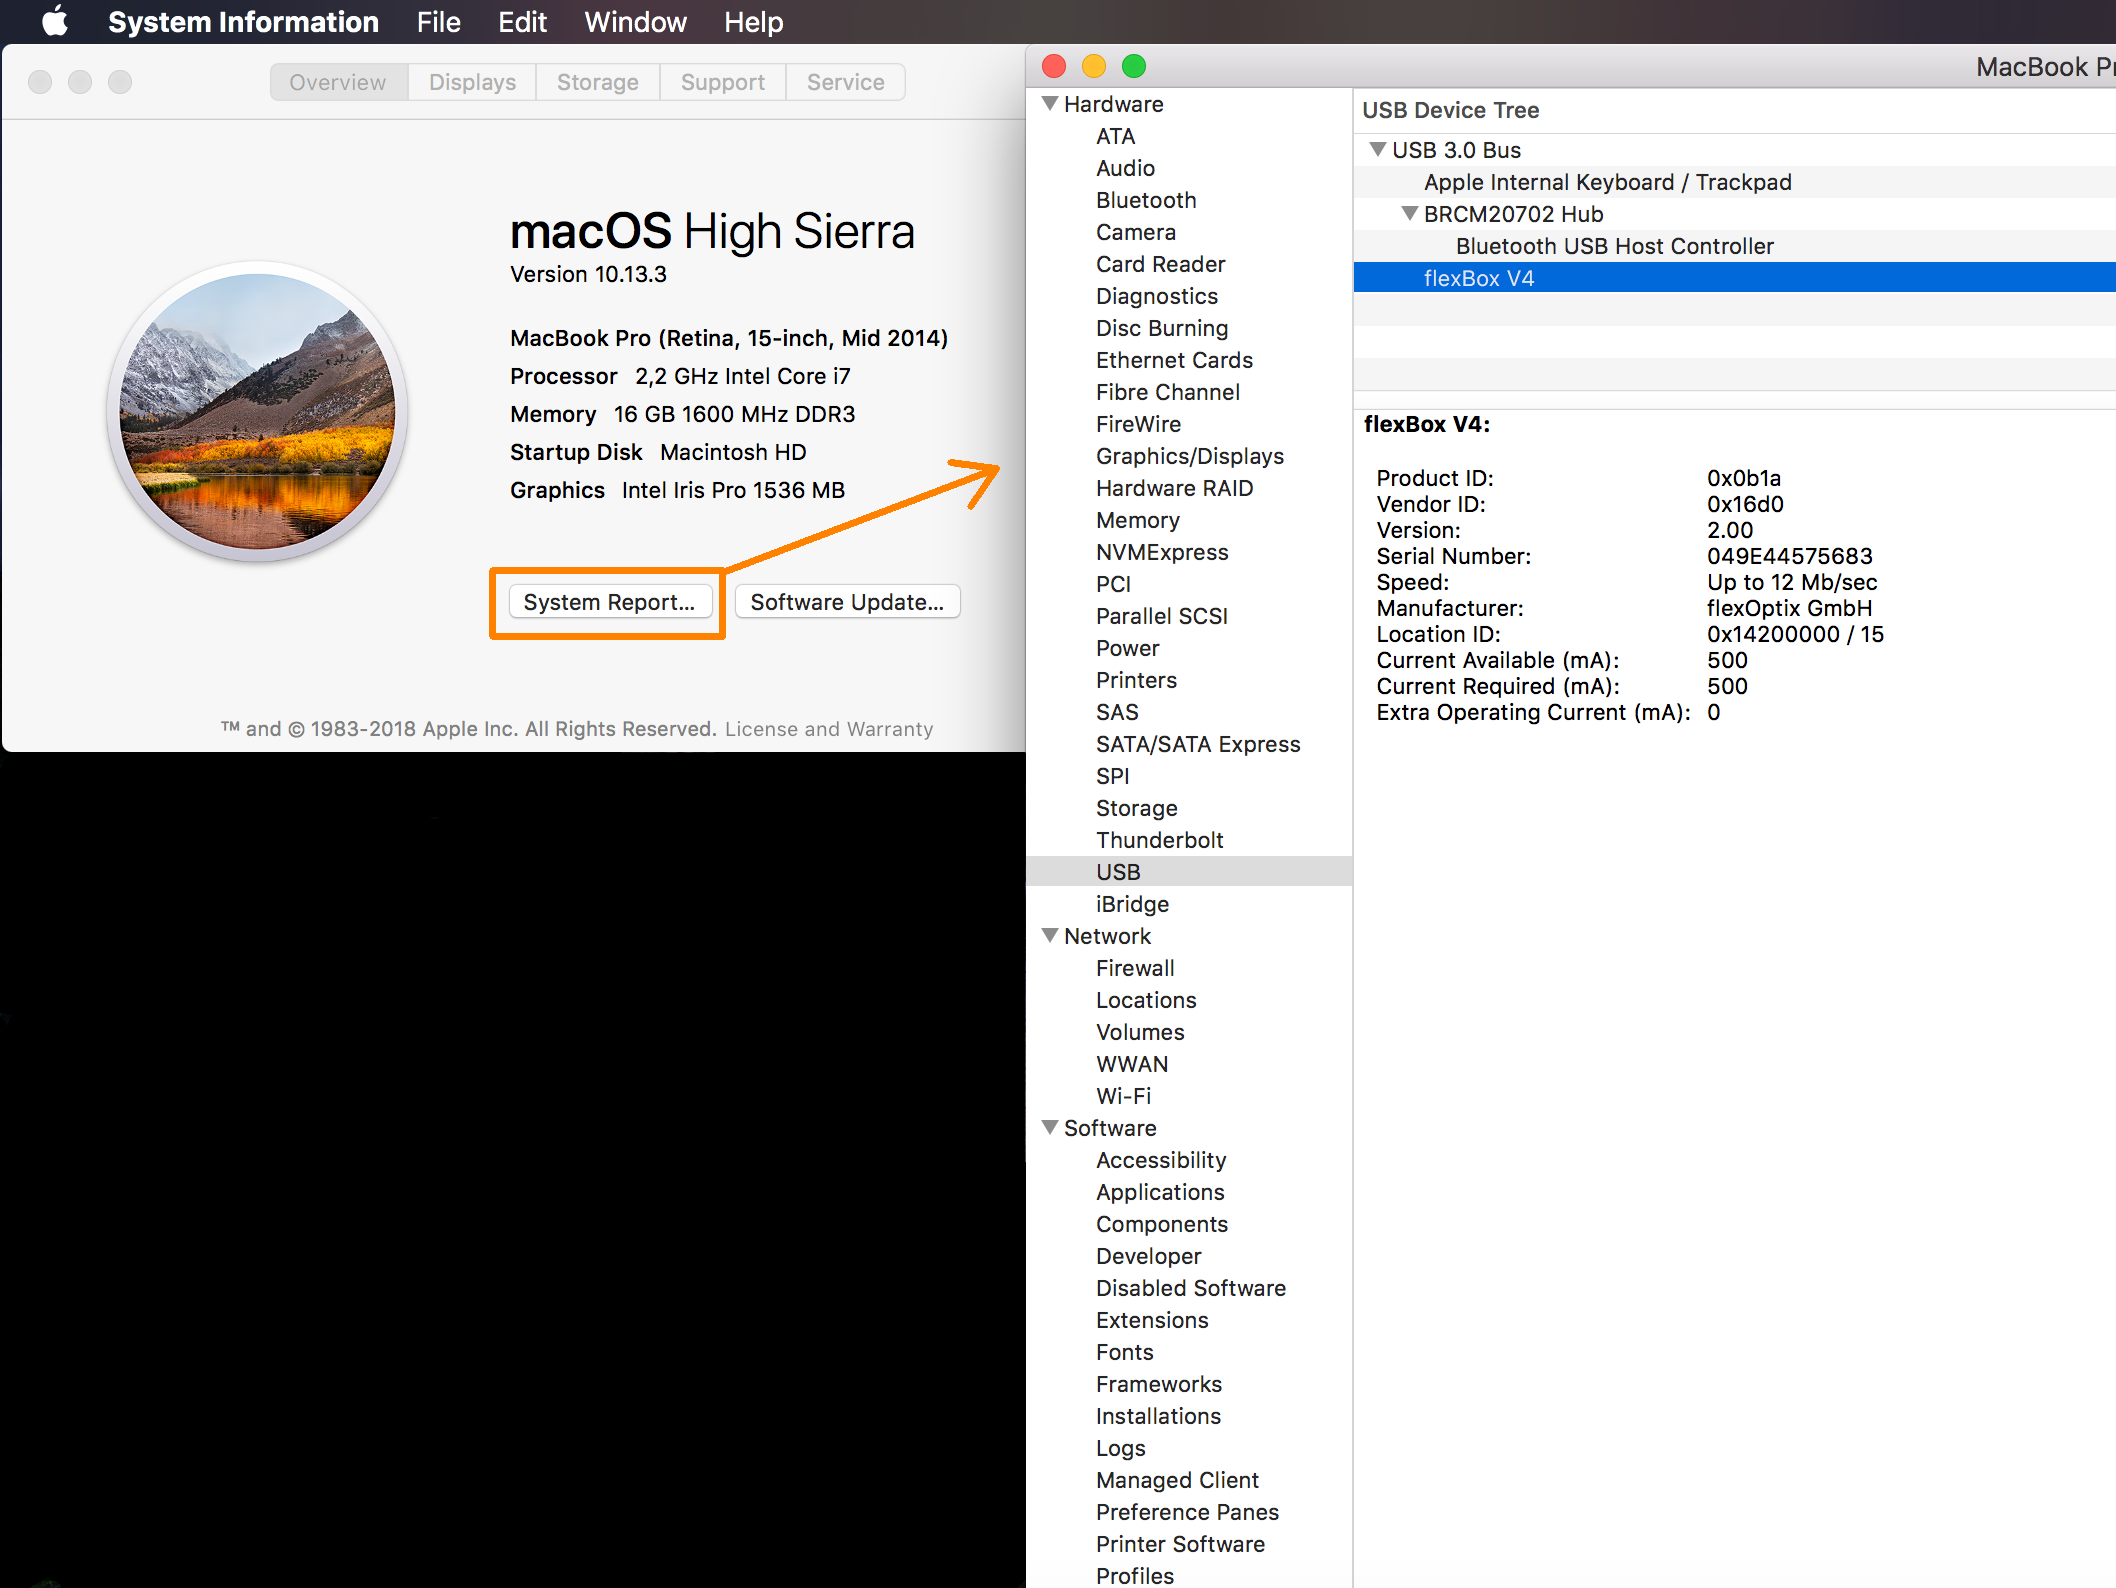Select Firewall under Network
Screen dimensions: 2116x1588
(1135, 968)
